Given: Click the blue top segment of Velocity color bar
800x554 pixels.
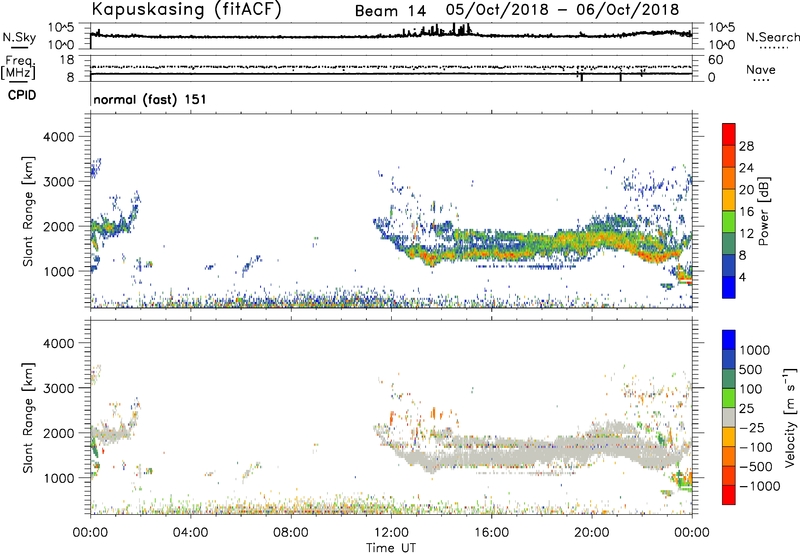Looking at the screenshot, I should (729, 340).
